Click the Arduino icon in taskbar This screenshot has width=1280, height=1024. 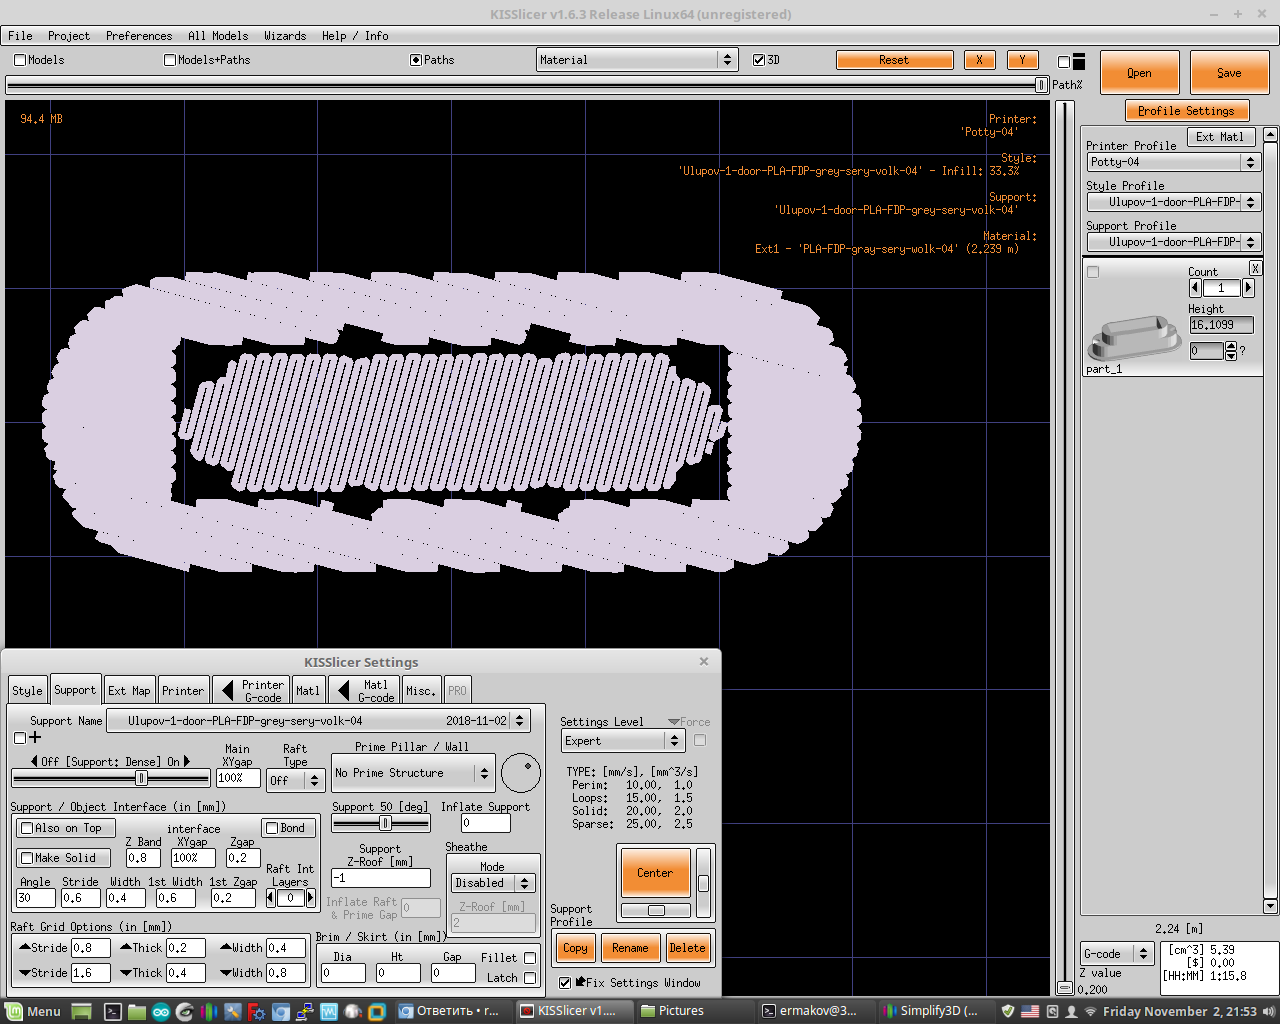160,1011
